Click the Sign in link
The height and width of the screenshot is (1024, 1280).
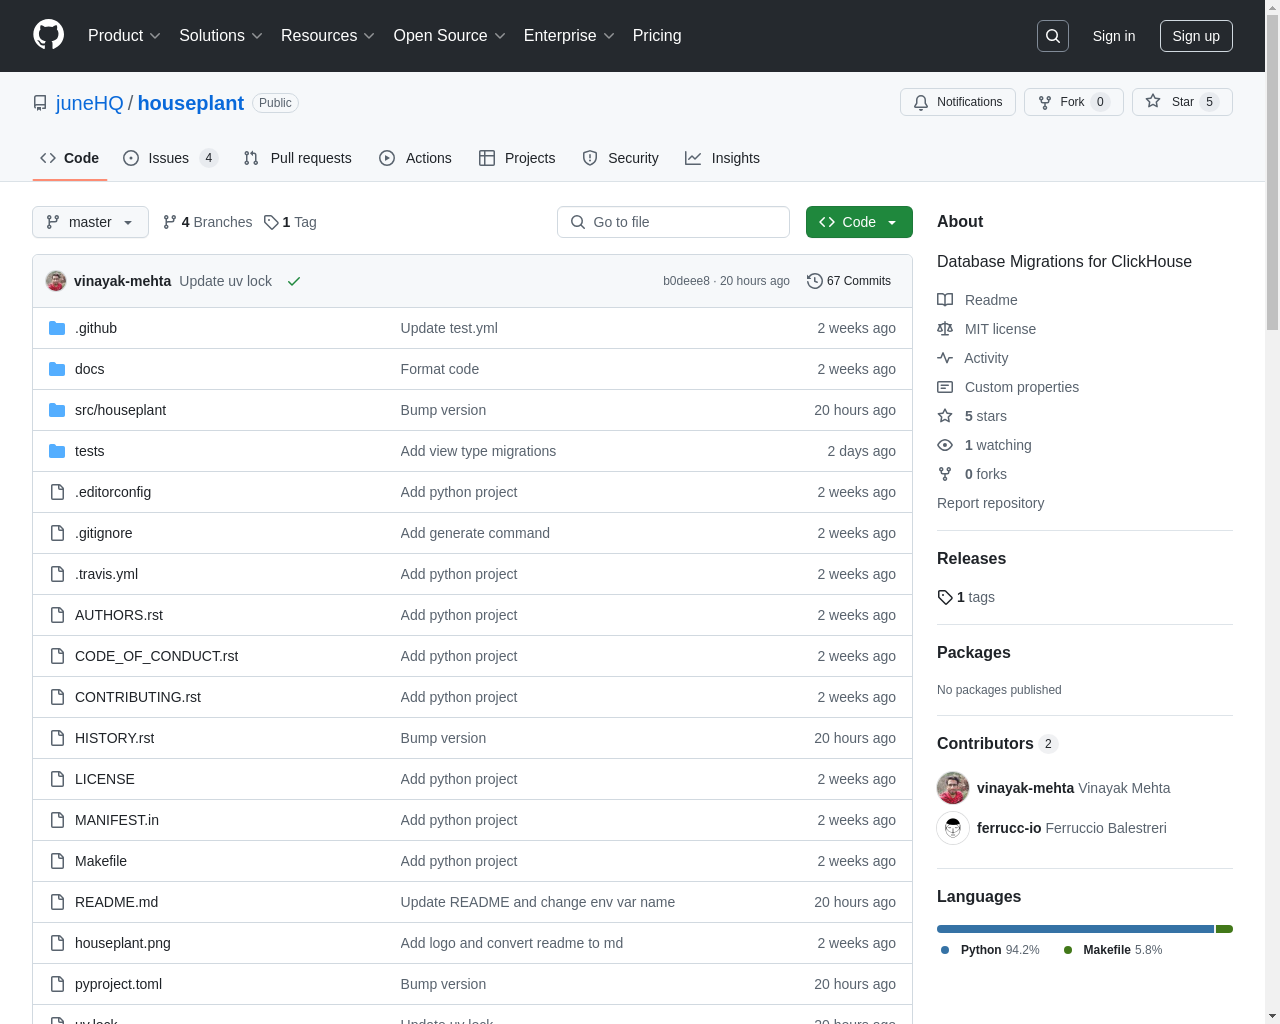[1114, 36]
